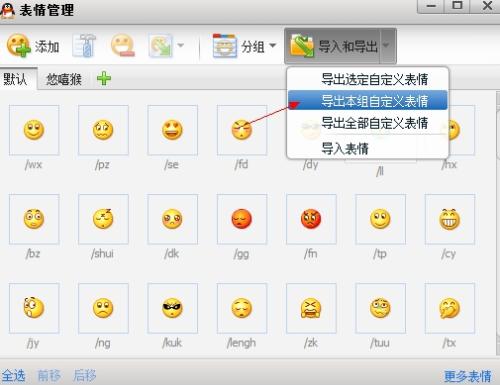Choose 导出本组自定义表情 menu item
500x385 pixels.
pos(368,100)
